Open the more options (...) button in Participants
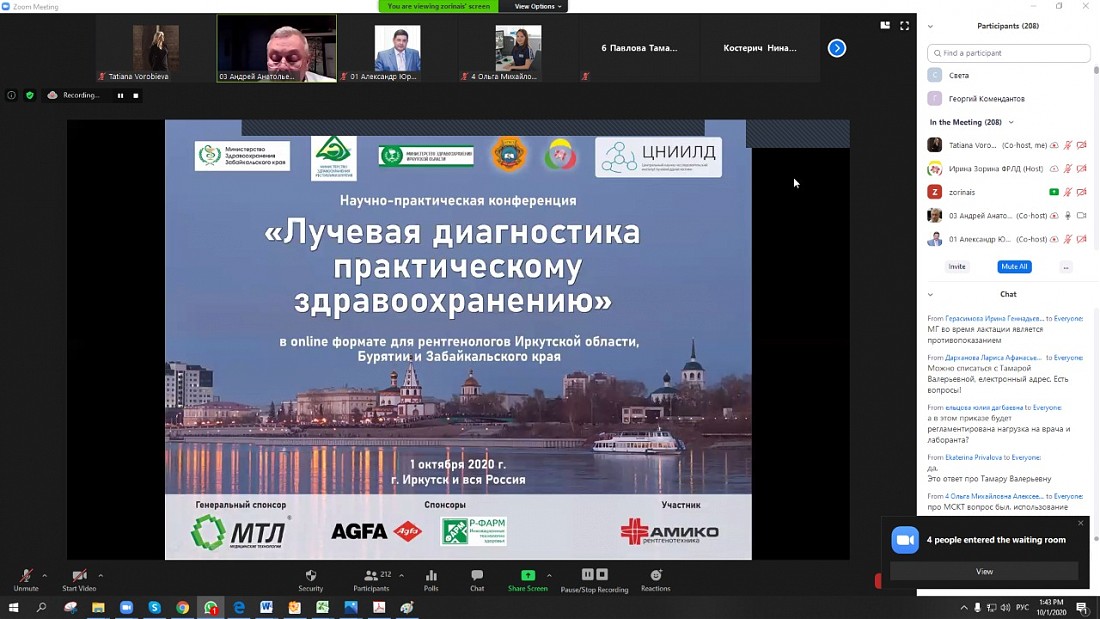The width and height of the screenshot is (1100, 619). (x=1066, y=267)
